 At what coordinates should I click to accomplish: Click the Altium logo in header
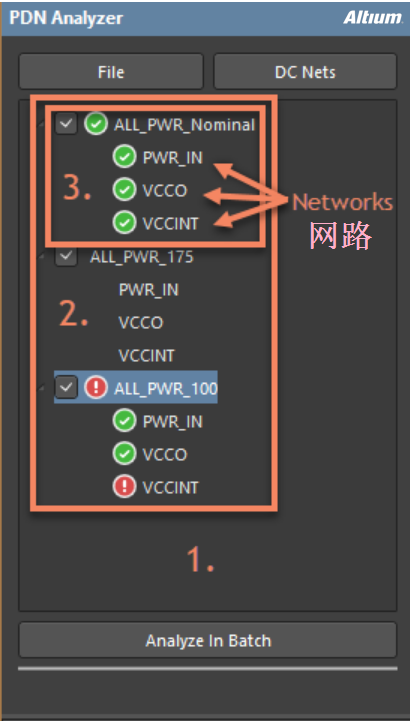pos(372,18)
